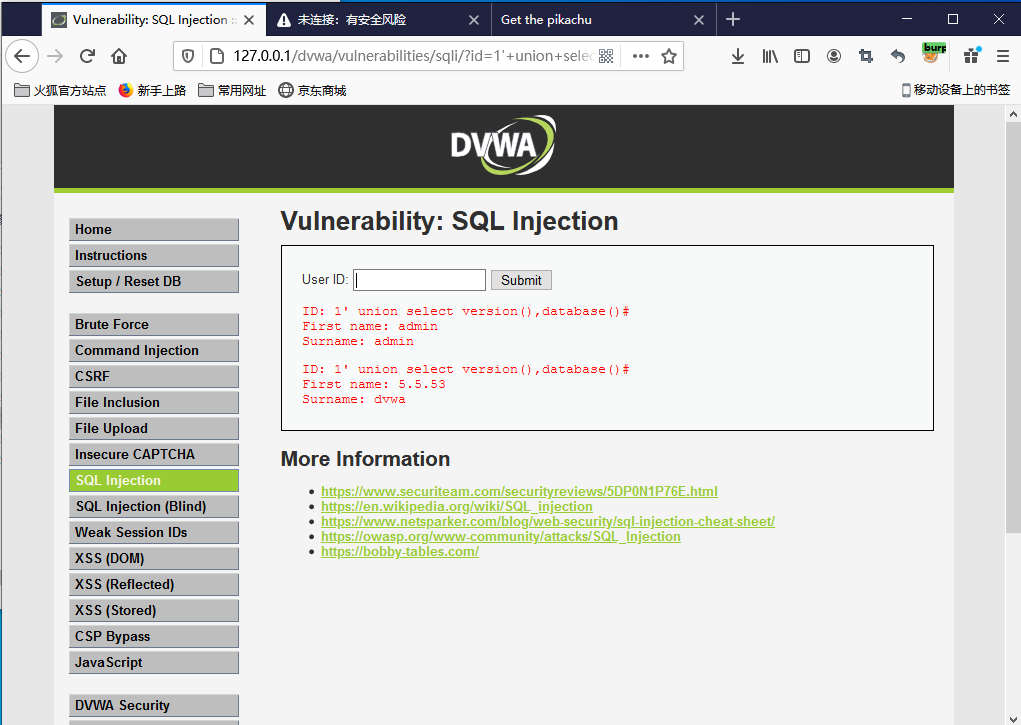Open SQL Injection (Blind) page
The width and height of the screenshot is (1021, 725).
point(154,507)
